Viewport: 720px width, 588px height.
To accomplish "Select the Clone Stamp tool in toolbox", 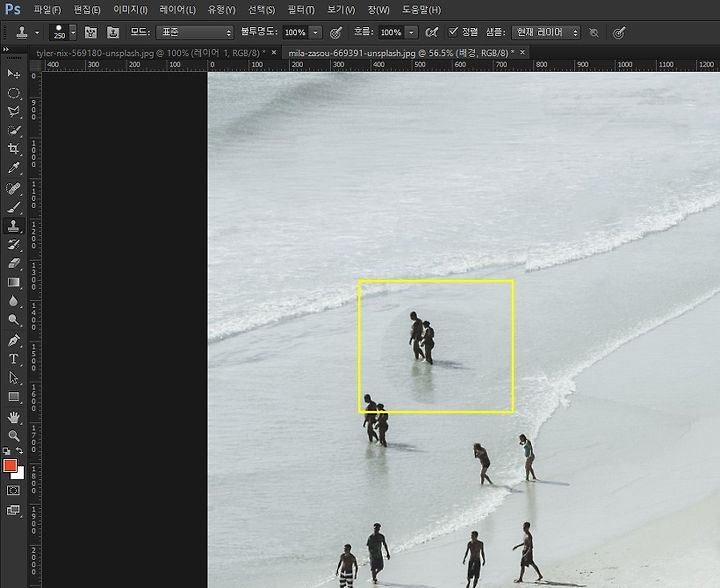I will tap(14, 226).
